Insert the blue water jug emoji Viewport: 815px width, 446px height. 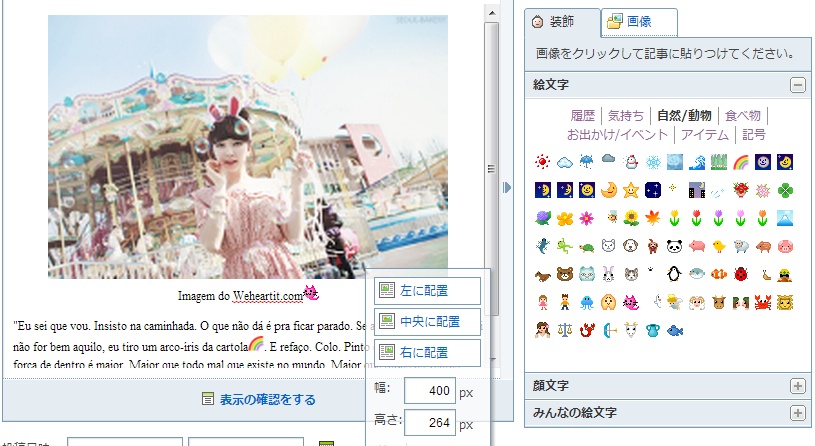pos(653,330)
